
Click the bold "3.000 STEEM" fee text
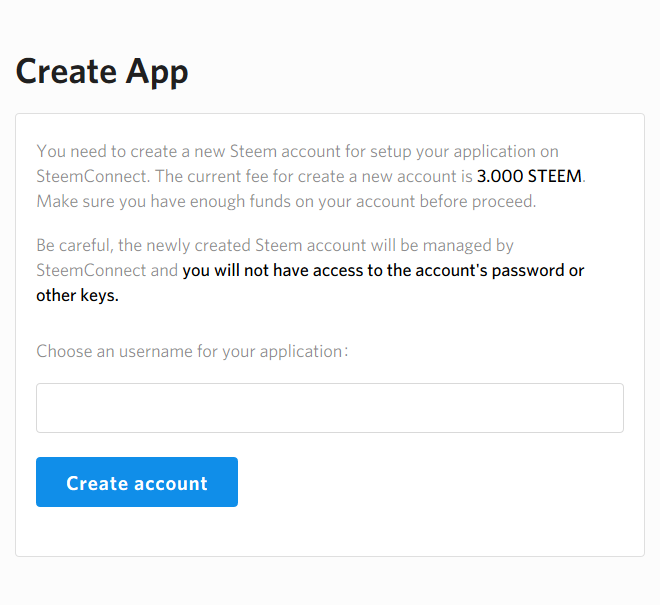[x=529, y=177]
